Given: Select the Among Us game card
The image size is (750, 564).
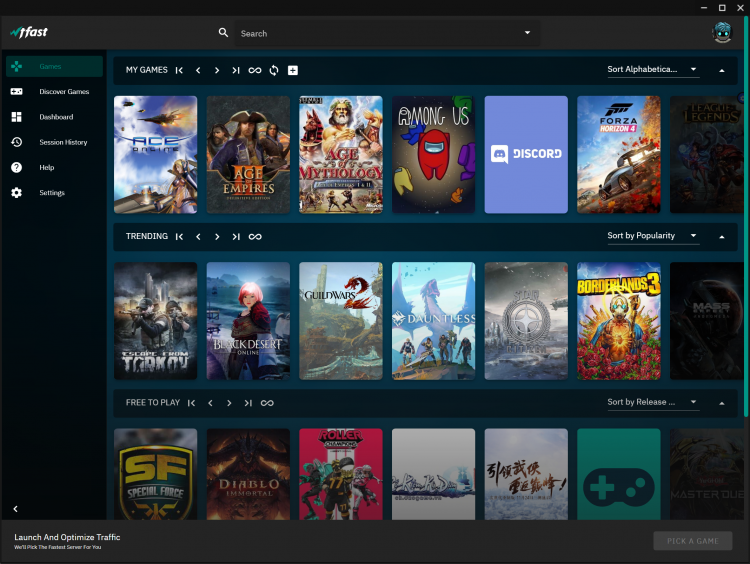Looking at the screenshot, I should 433,155.
